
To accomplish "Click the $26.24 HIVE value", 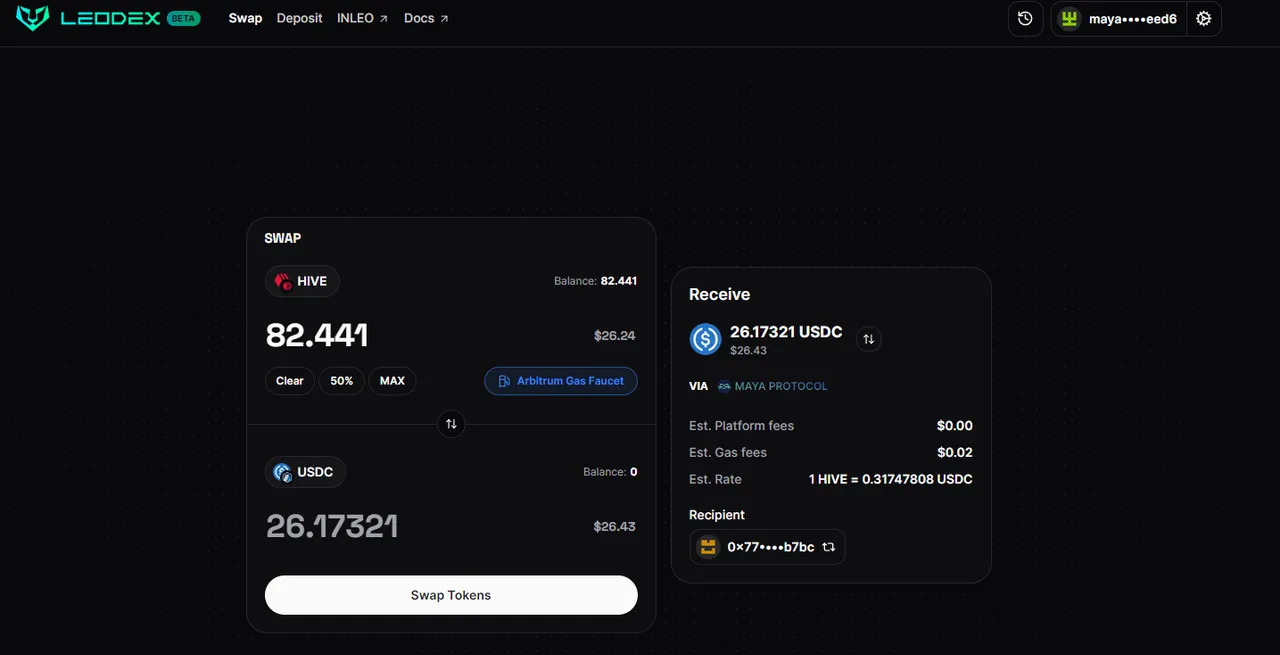I will [614, 336].
